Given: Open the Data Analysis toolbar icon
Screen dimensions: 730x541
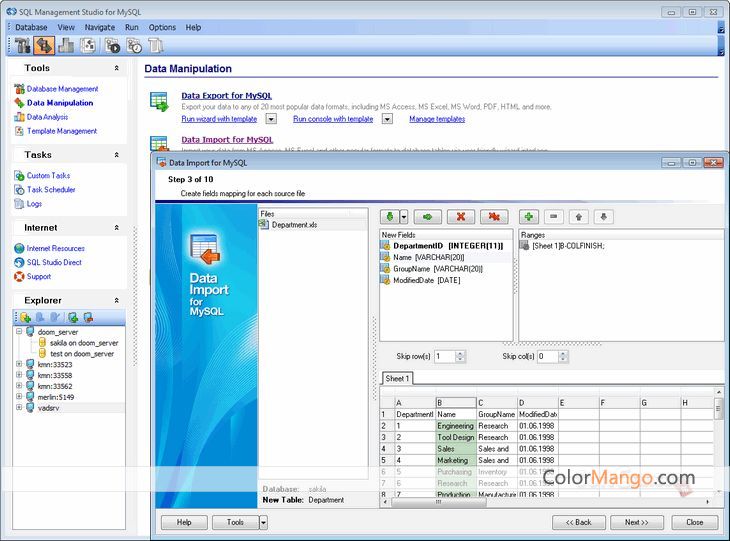Looking at the screenshot, I should point(66,46).
